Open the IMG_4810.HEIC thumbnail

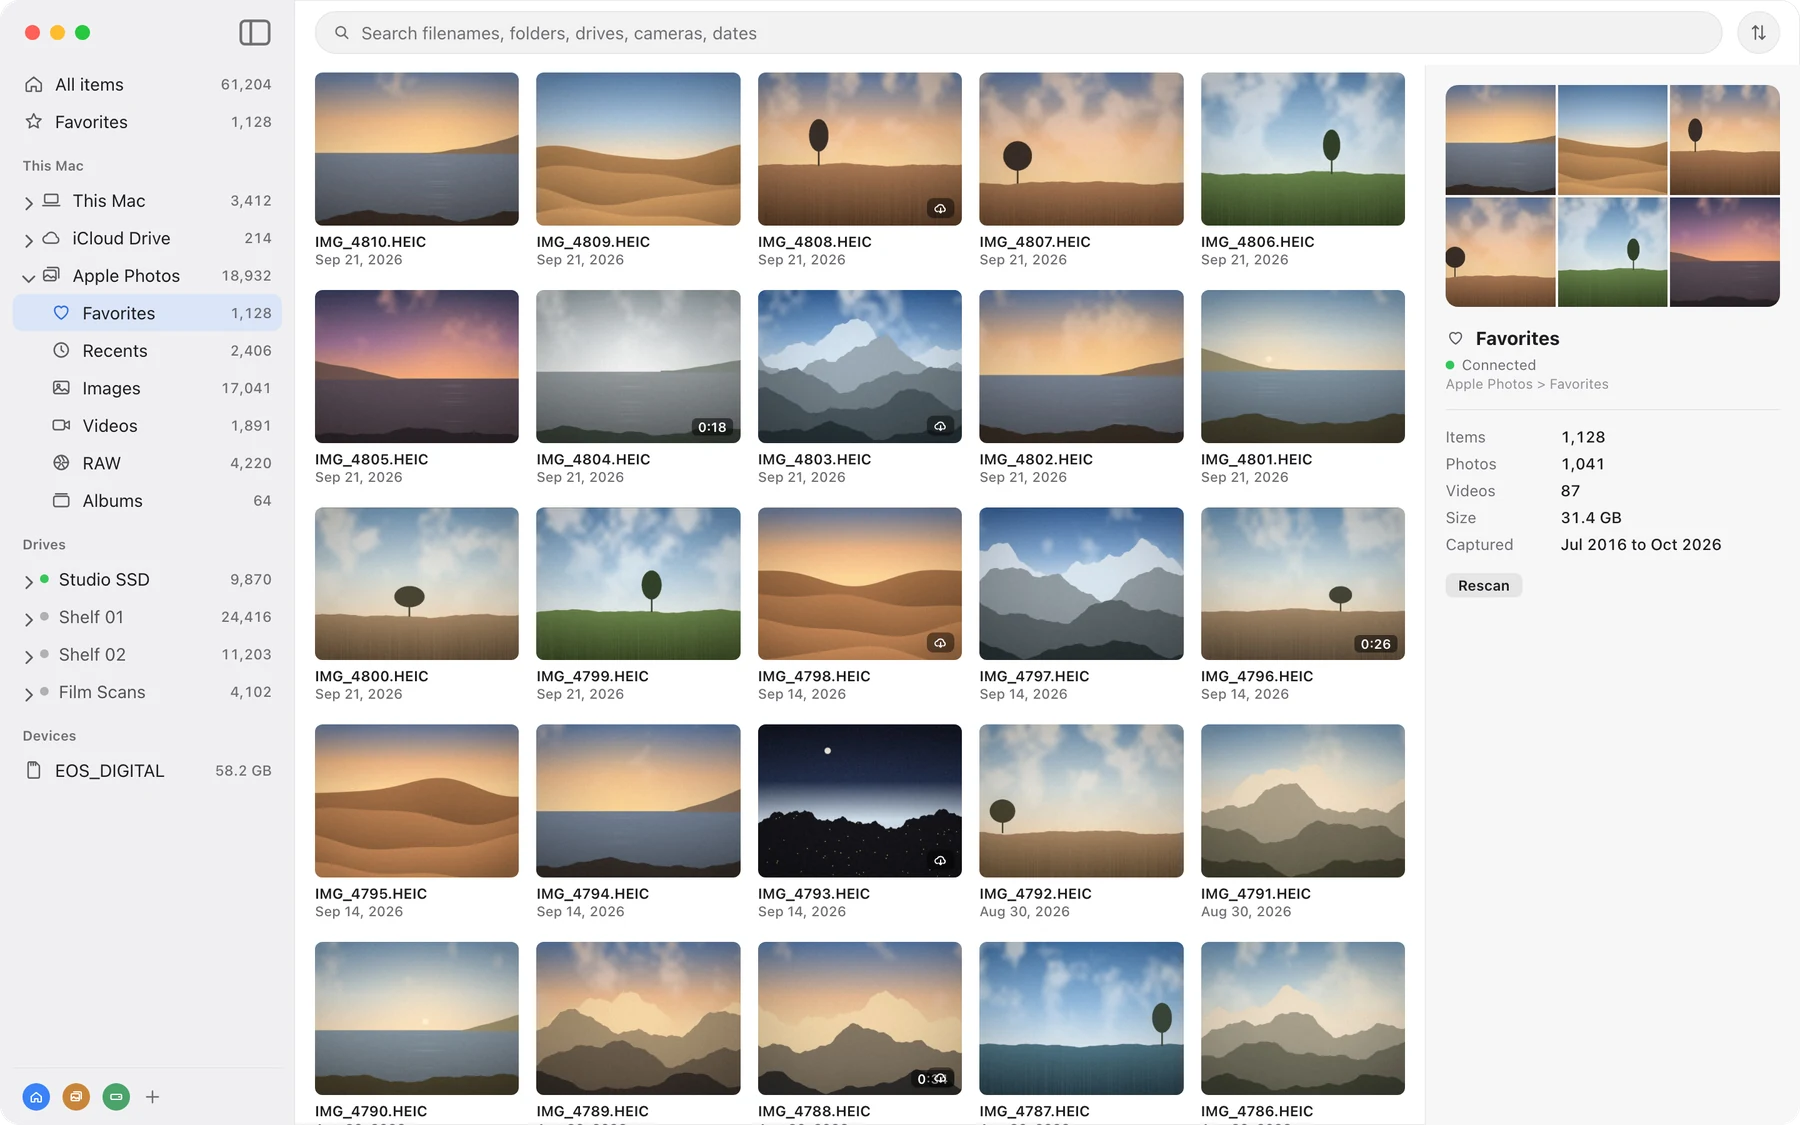(417, 149)
